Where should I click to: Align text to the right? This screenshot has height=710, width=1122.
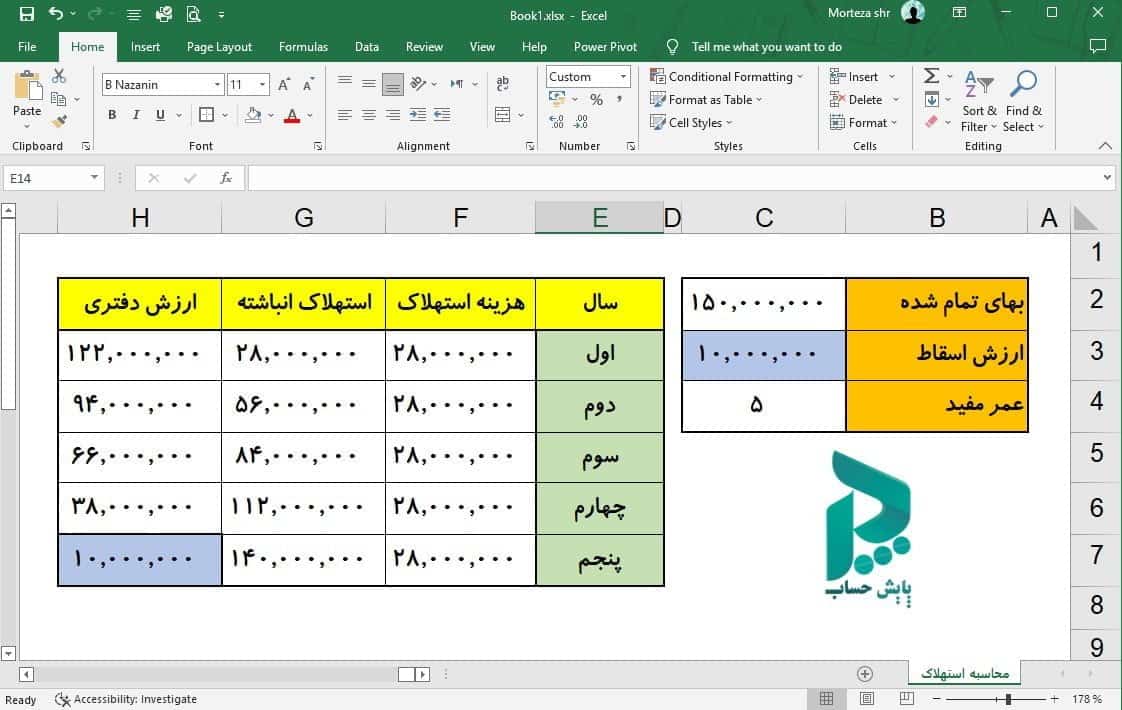pyautogui.click(x=393, y=115)
